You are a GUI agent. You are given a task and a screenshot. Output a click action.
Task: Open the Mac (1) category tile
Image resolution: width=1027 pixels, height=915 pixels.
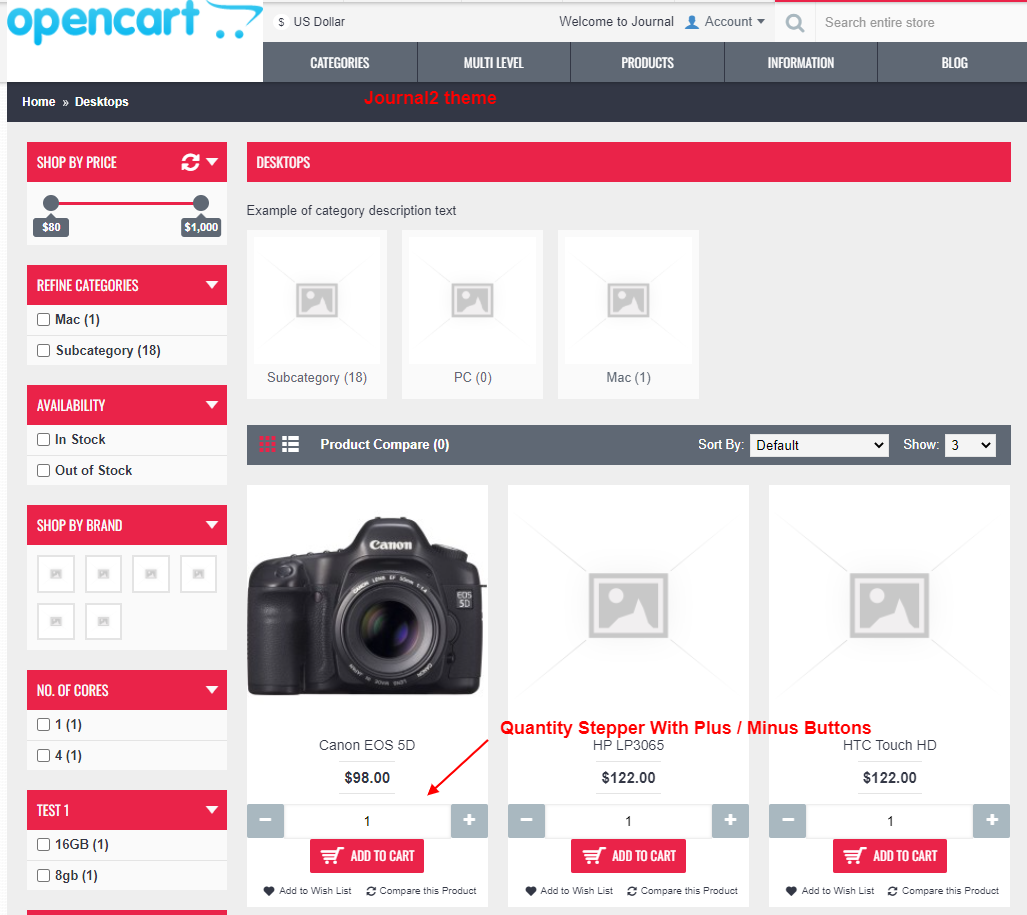628,314
